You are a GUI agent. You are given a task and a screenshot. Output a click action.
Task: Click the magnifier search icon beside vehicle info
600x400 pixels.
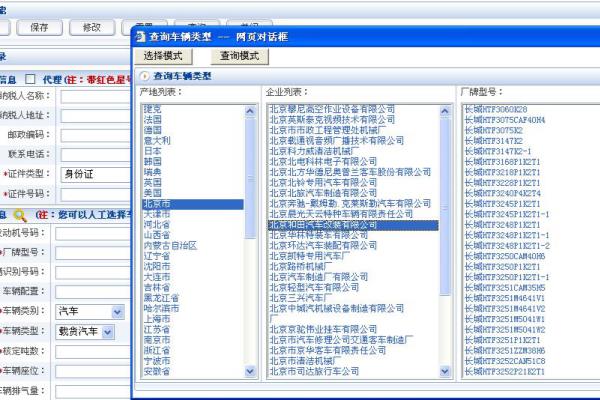coord(20,216)
